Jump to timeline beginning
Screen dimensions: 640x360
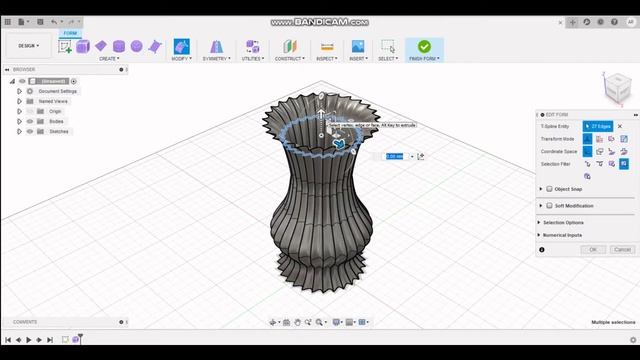pos(8,340)
